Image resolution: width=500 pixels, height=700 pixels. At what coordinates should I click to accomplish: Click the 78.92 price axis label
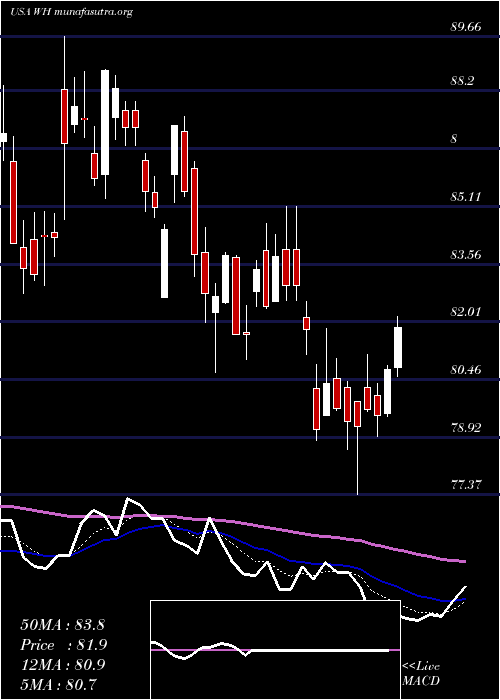coord(466,428)
